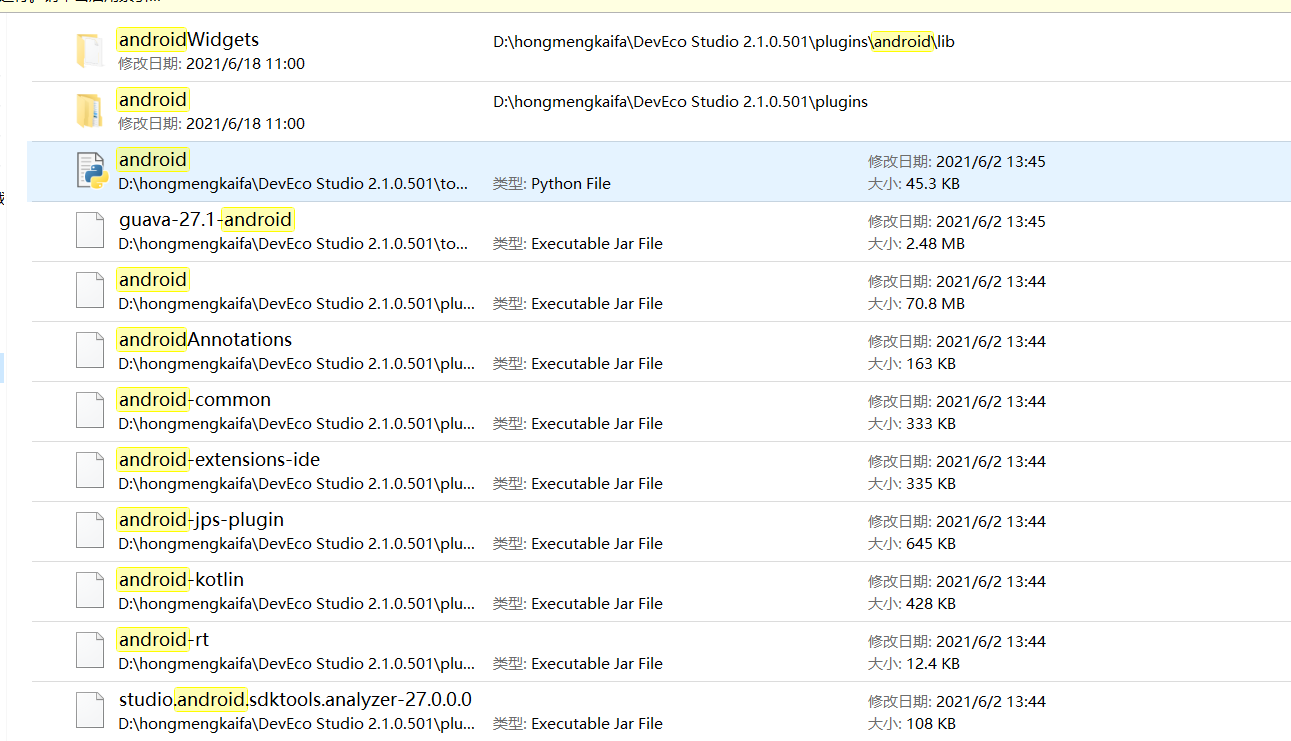Click the android-extensions-ide file name
Screen dimensions: 1291x741
(219, 460)
